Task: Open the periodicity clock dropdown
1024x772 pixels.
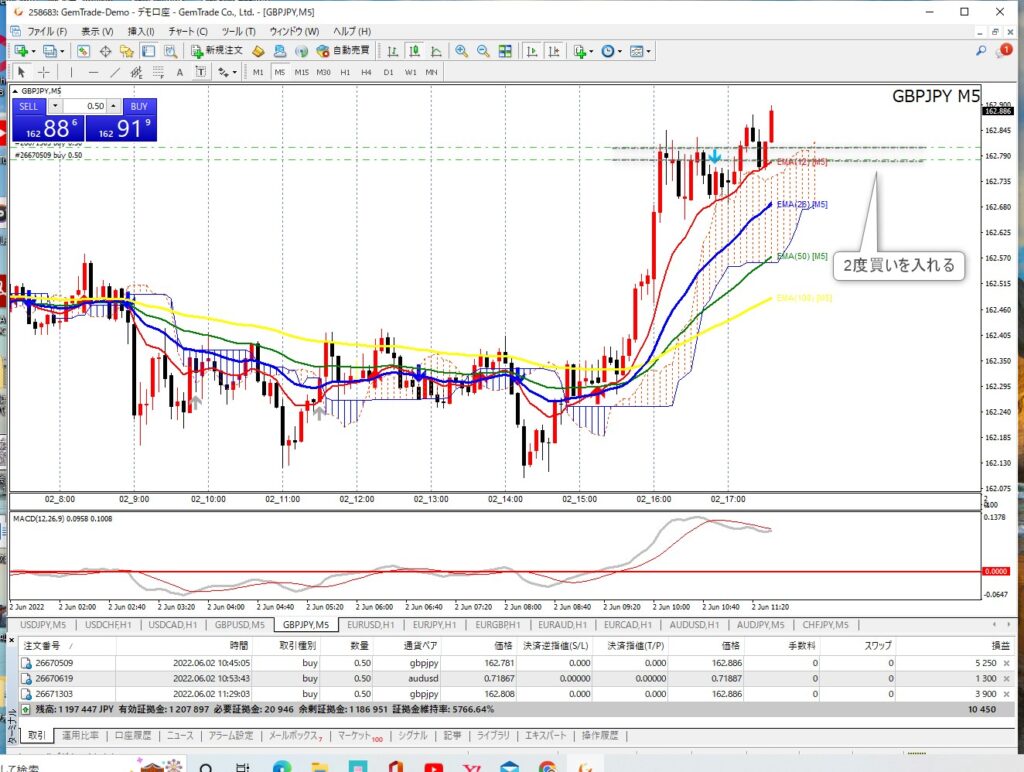Action: pyautogui.click(x=611, y=51)
